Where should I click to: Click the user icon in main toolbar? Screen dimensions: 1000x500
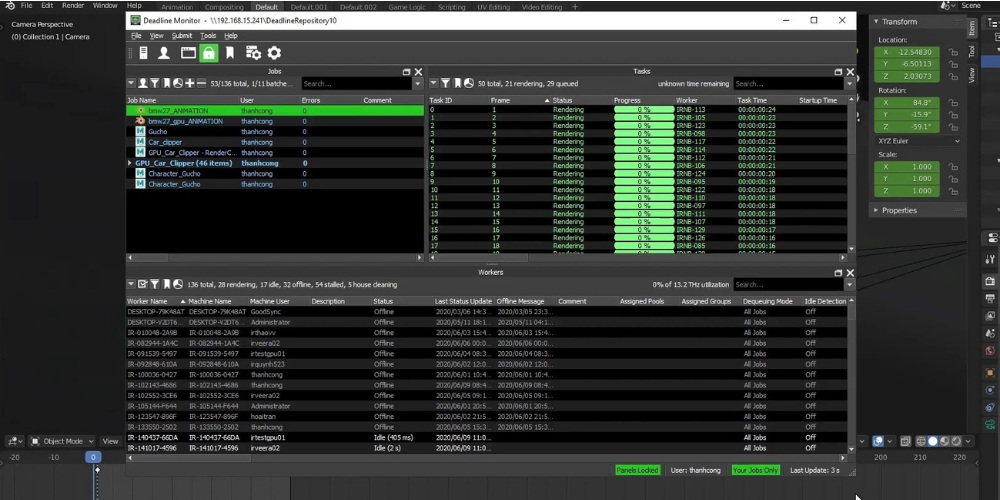tap(164, 53)
